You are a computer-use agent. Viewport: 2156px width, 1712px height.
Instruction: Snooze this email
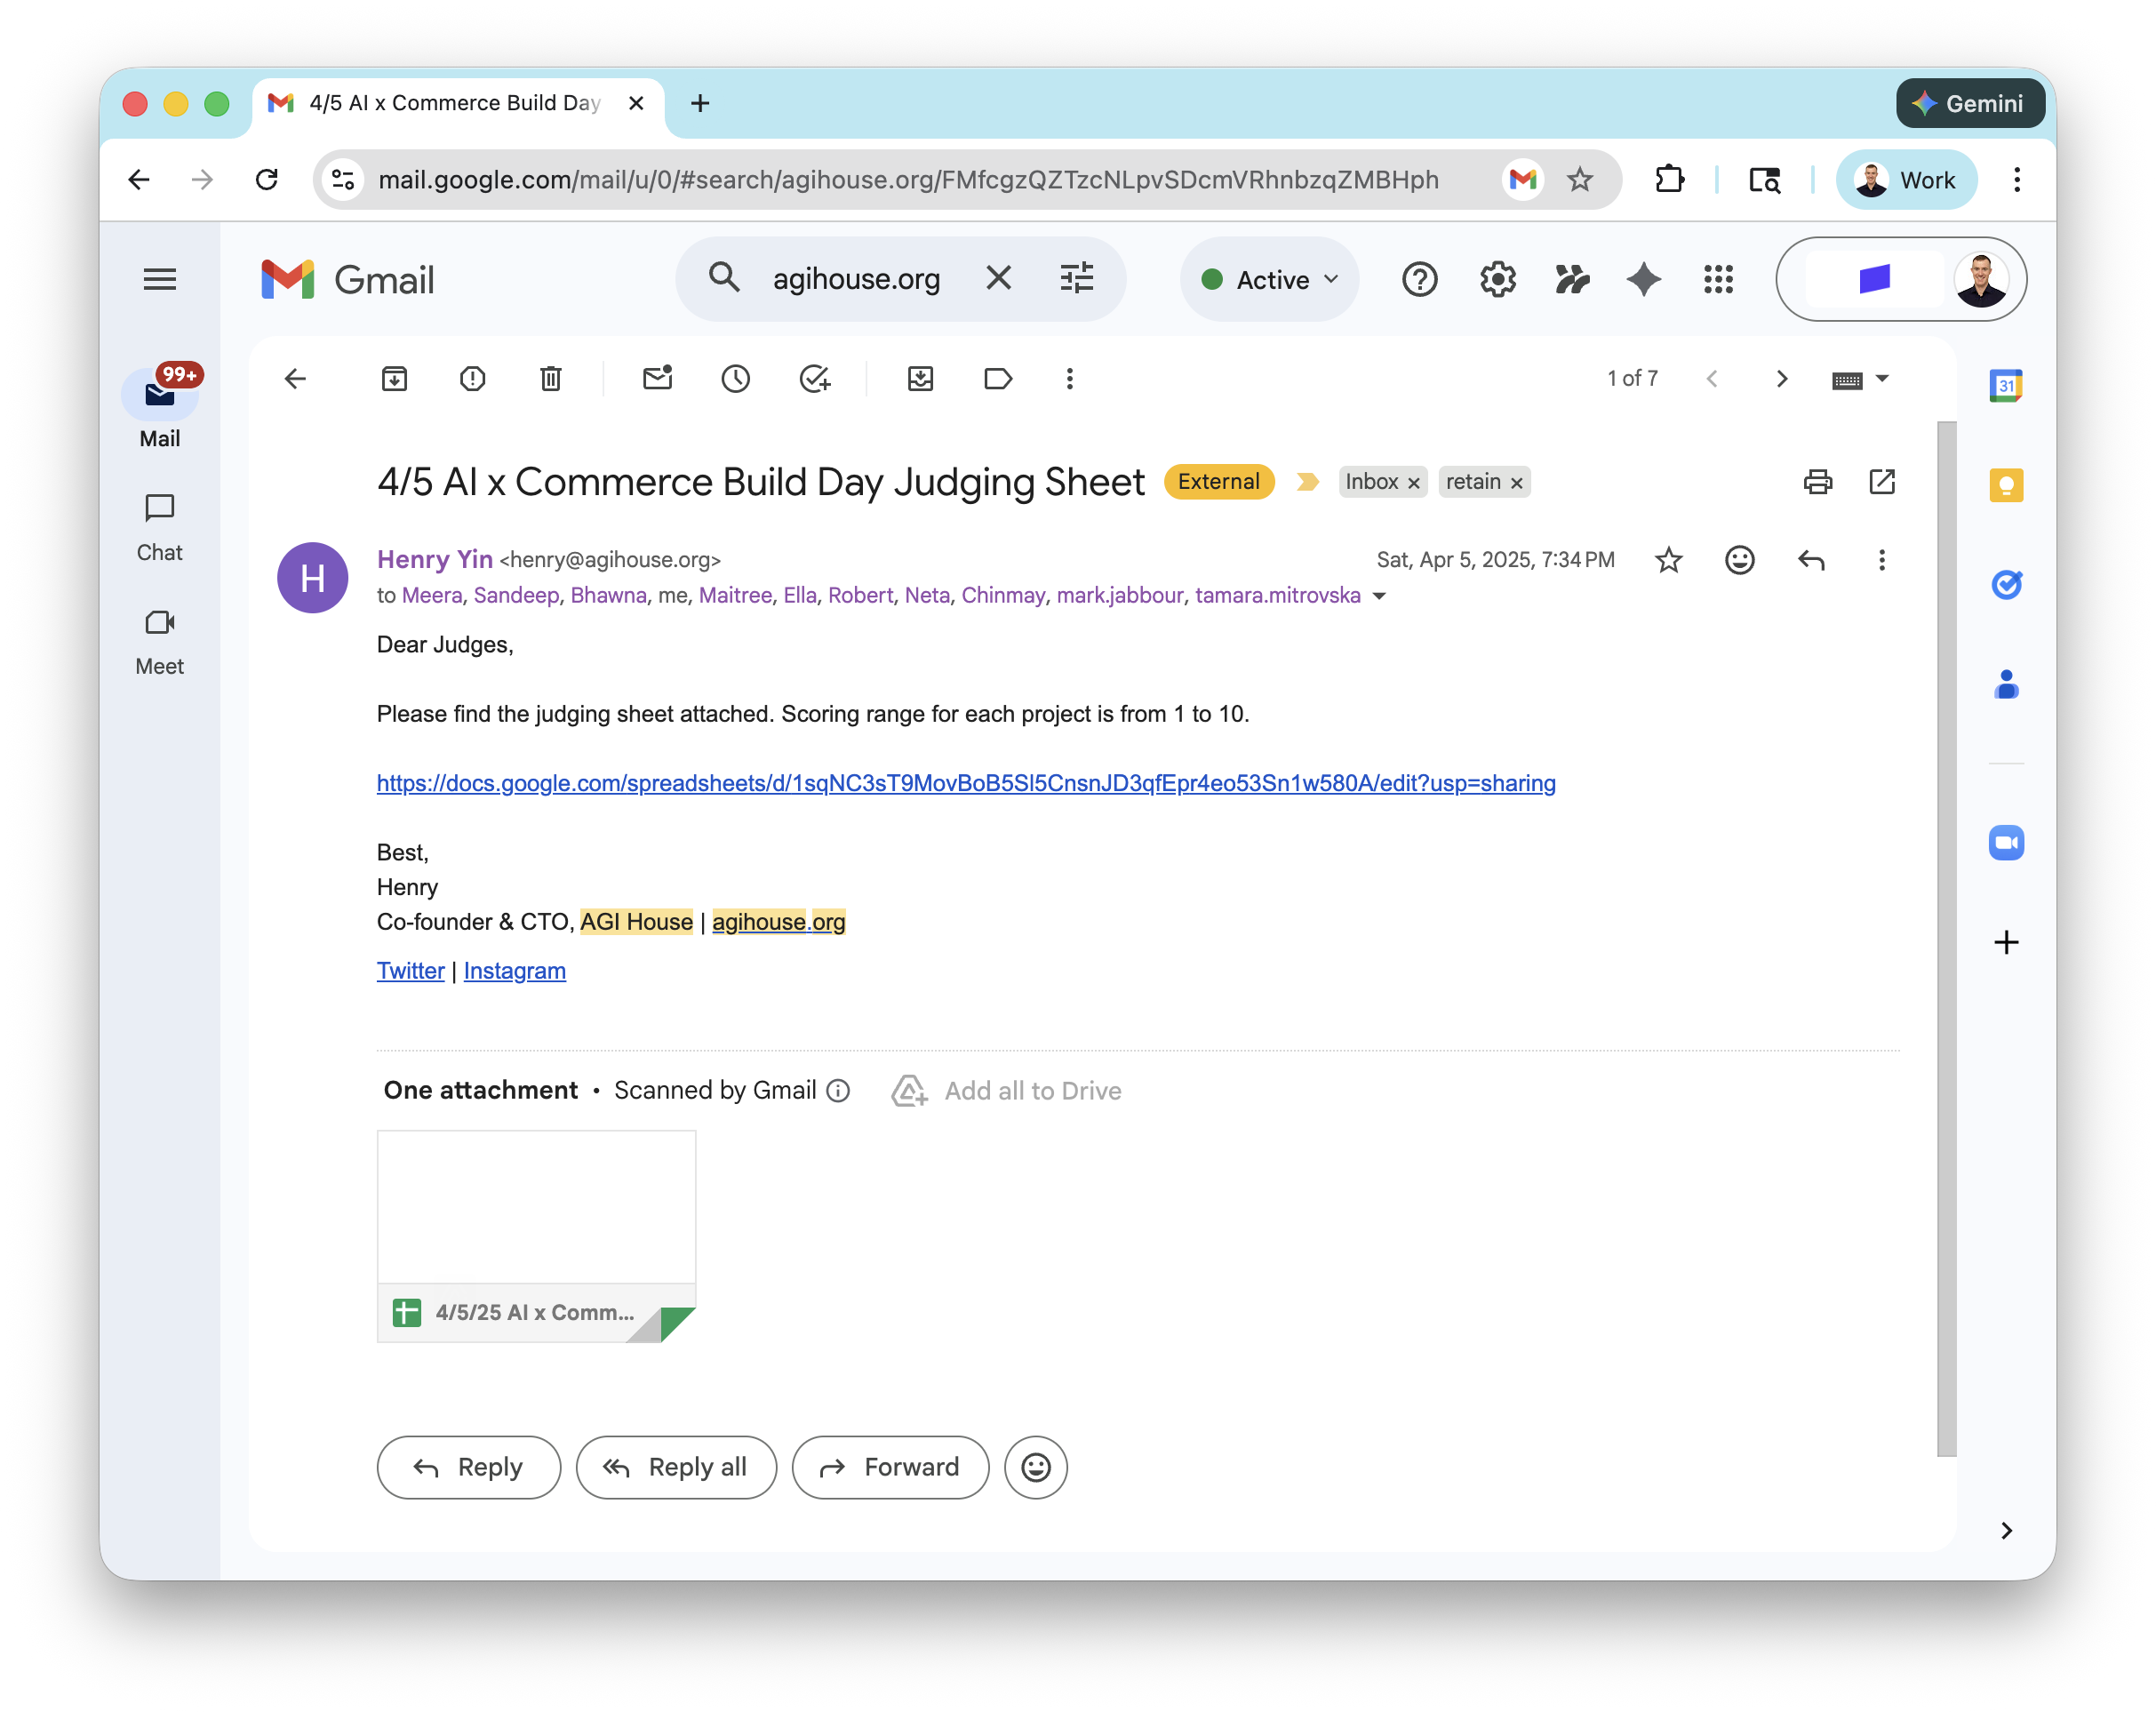point(735,379)
